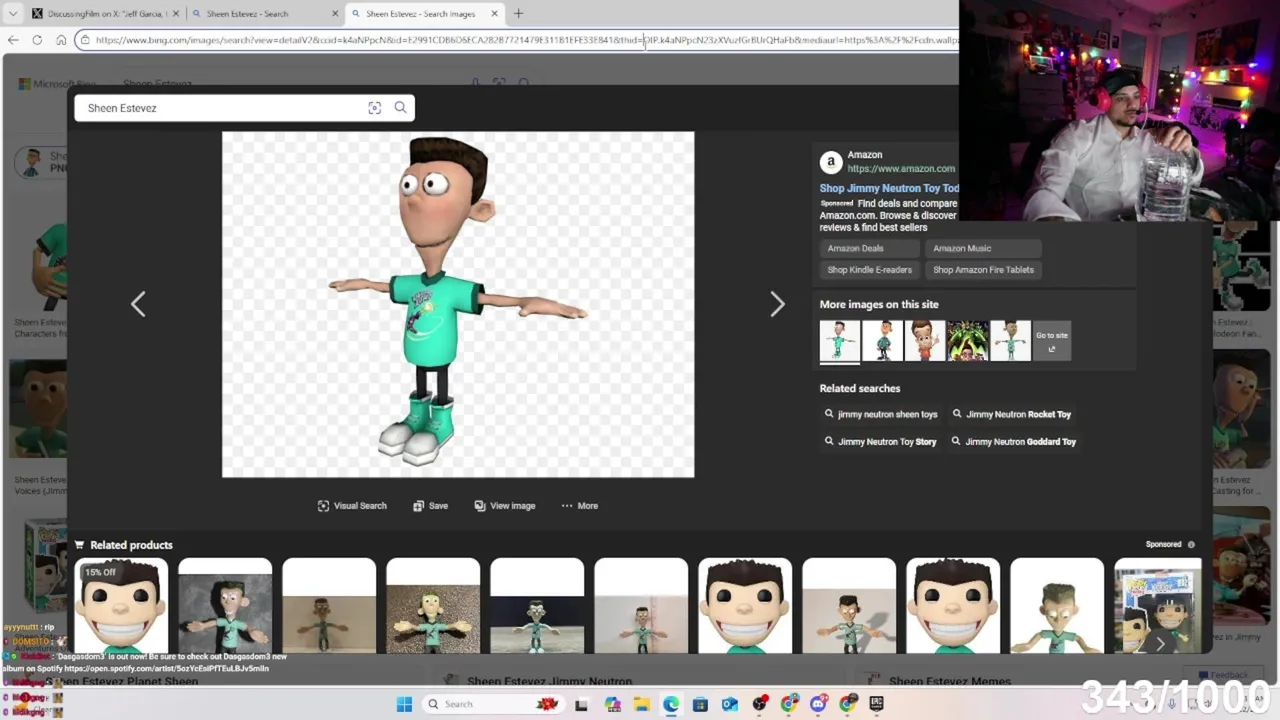Save the image to collections
Image resolution: width=1280 pixels, height=720 pixels.
pyautogui.click(x=430, y=506)
